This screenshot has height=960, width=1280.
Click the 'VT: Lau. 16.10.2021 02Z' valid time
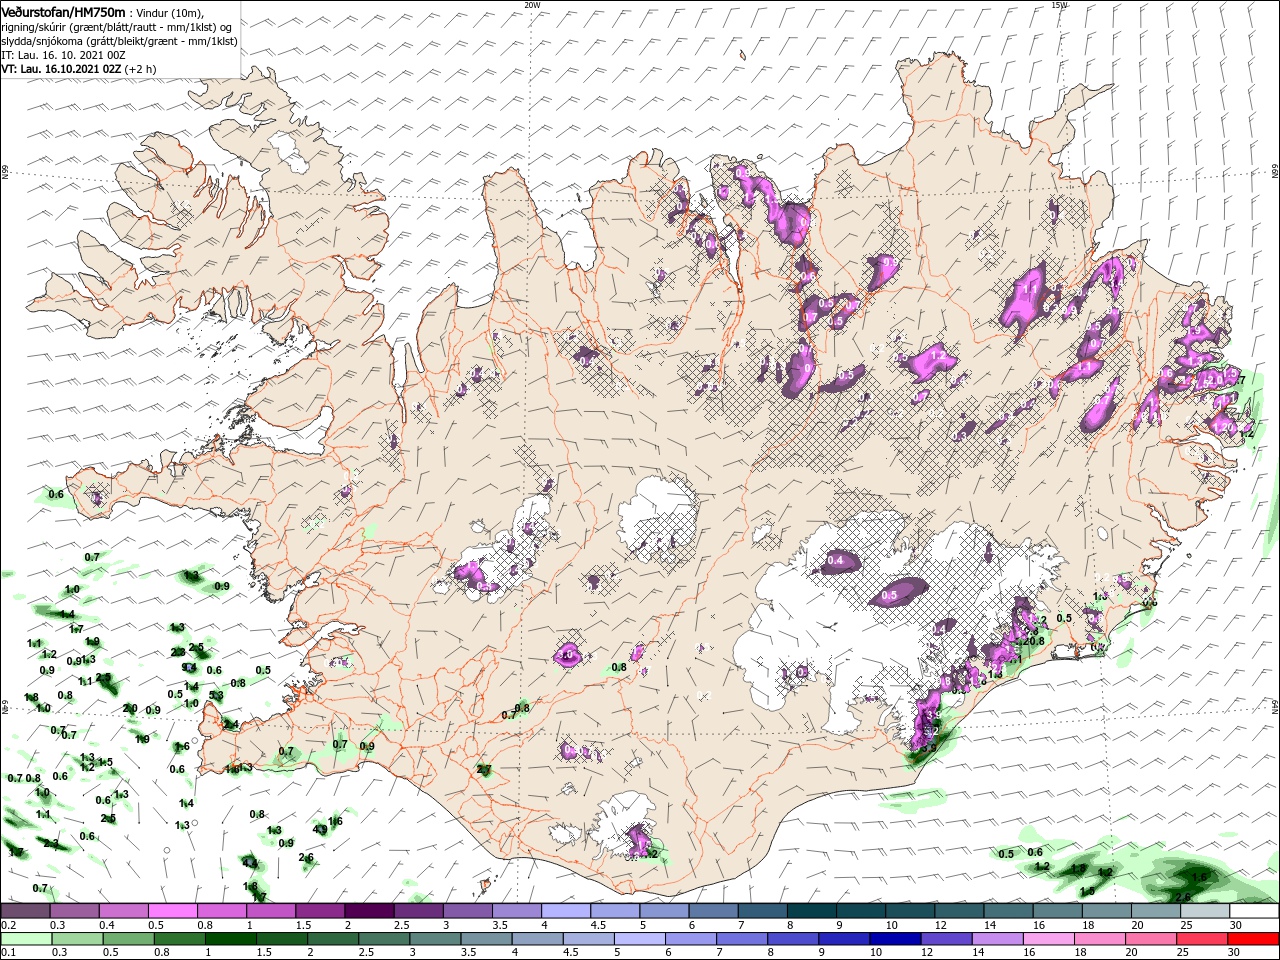[x=60, y=69]
